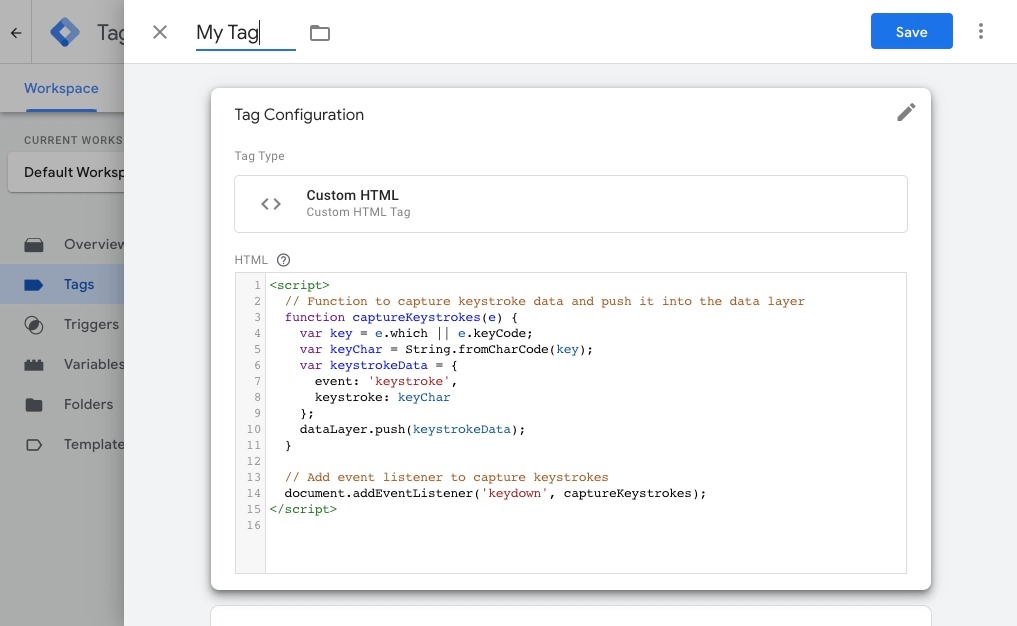Click the Tag Manager diamond logo
The image size is (1017, 626).
pos(65,32)
